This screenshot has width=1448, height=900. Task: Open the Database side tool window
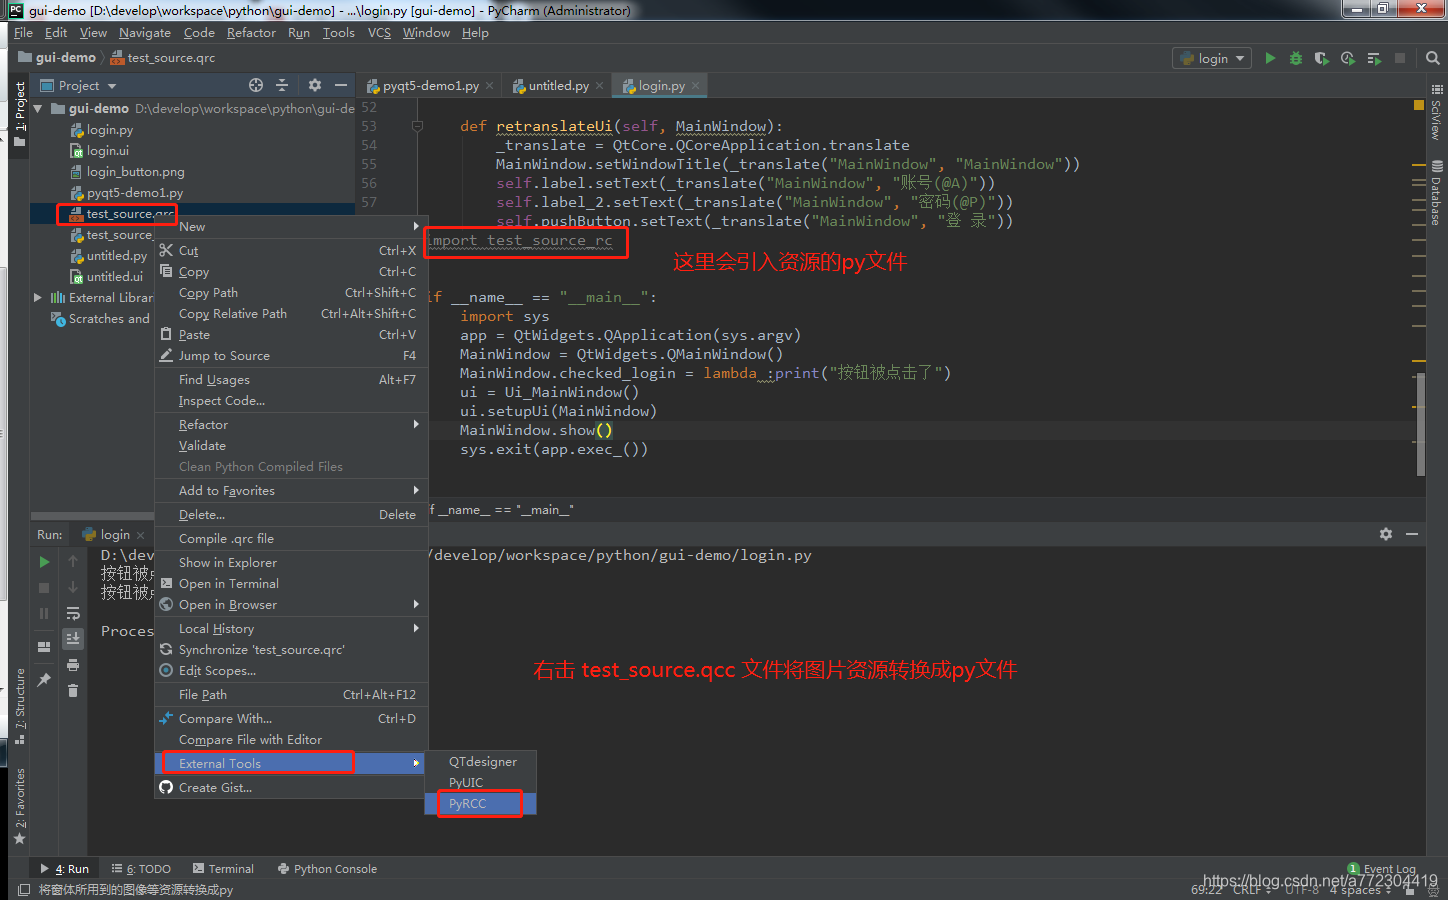click(x=1437, y=193)
